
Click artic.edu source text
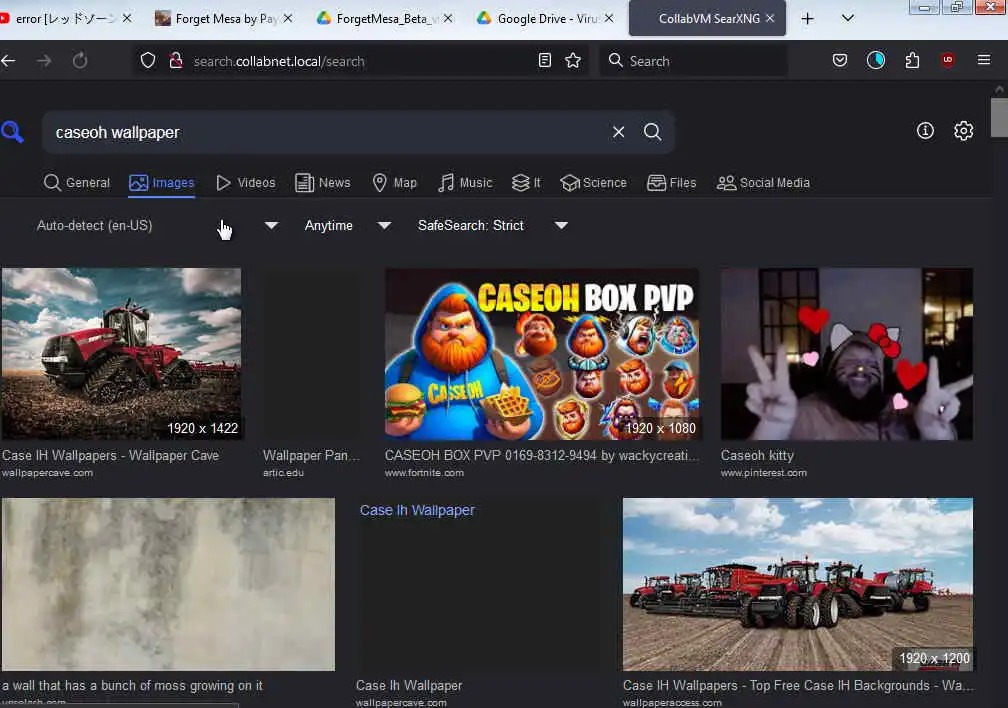[283, 473]
